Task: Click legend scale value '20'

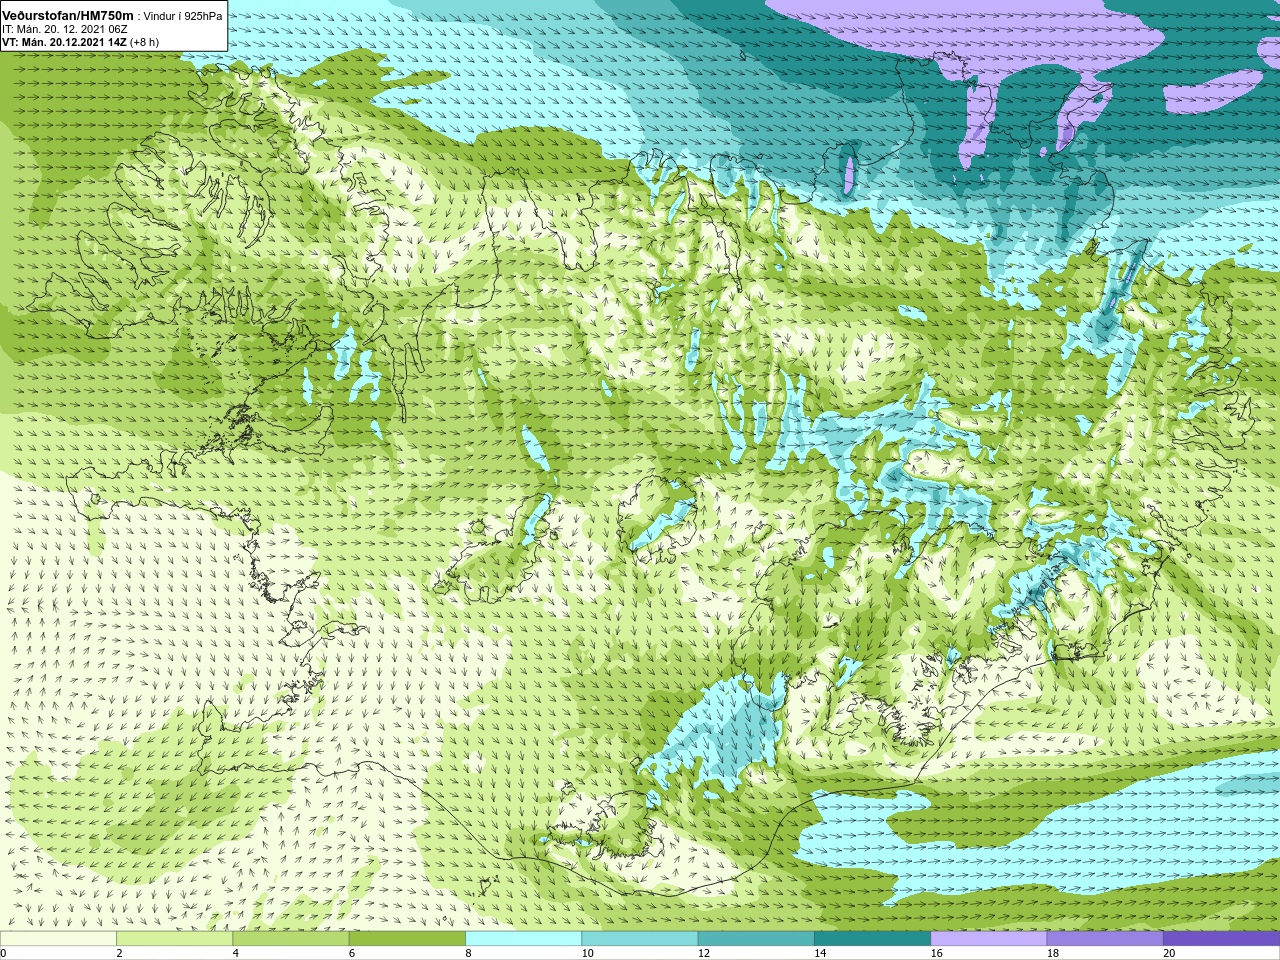Action: click(1169, 953)
